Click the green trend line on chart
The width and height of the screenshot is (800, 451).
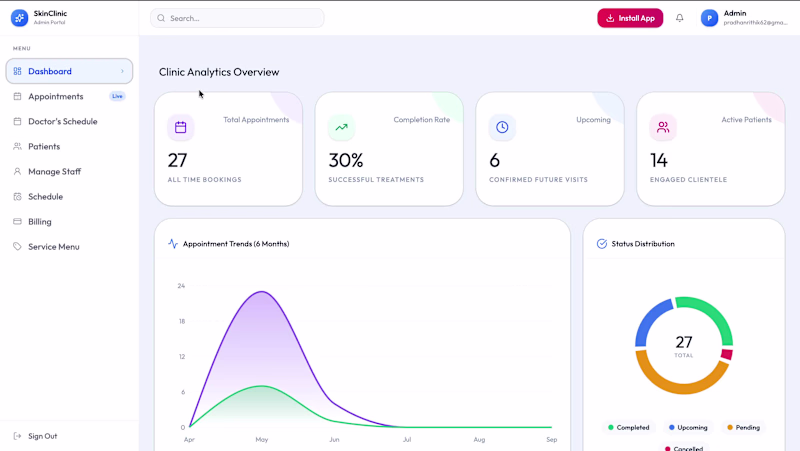[x=262, y=386]
